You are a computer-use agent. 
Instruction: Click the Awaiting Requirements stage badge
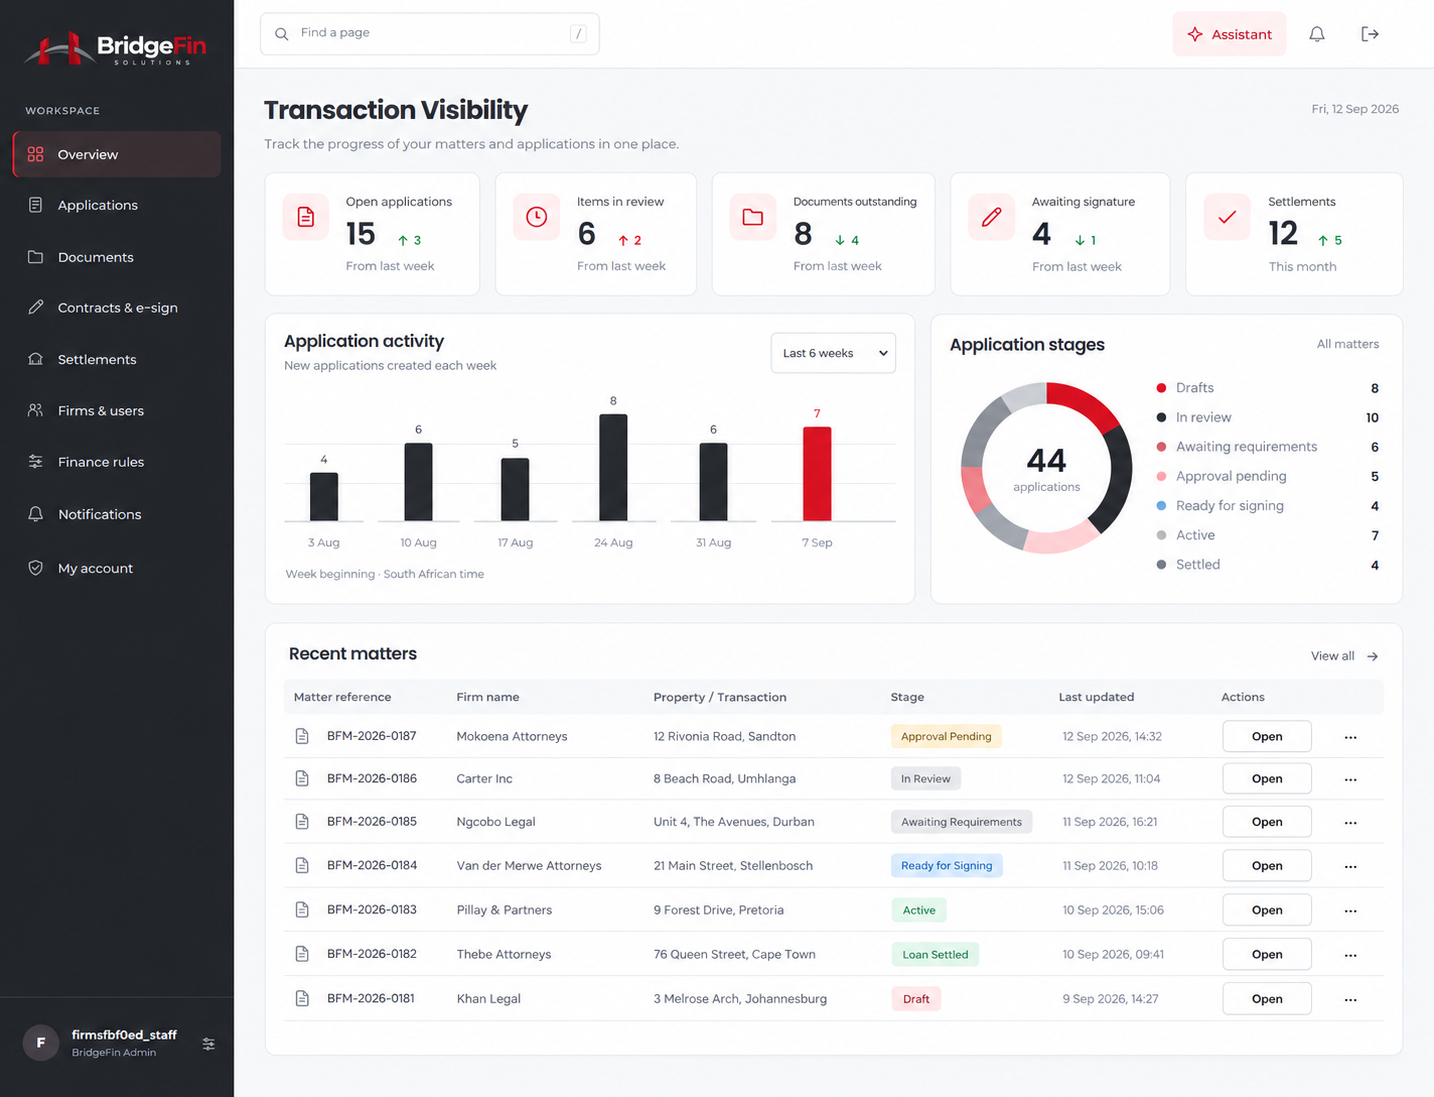pyautogui.click(x=961, y=822)
